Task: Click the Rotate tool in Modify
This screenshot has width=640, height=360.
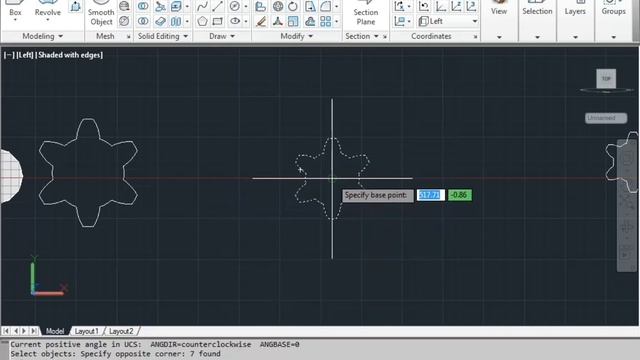Action: pos(293,6)
